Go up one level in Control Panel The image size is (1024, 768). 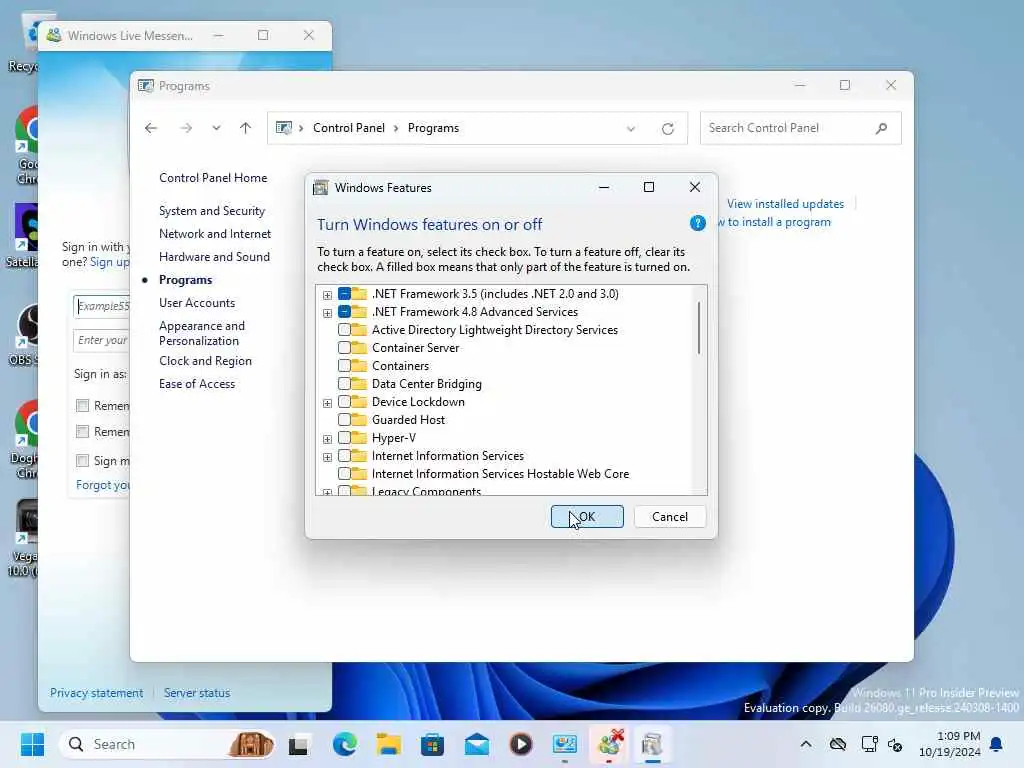[x=246, y=128]
